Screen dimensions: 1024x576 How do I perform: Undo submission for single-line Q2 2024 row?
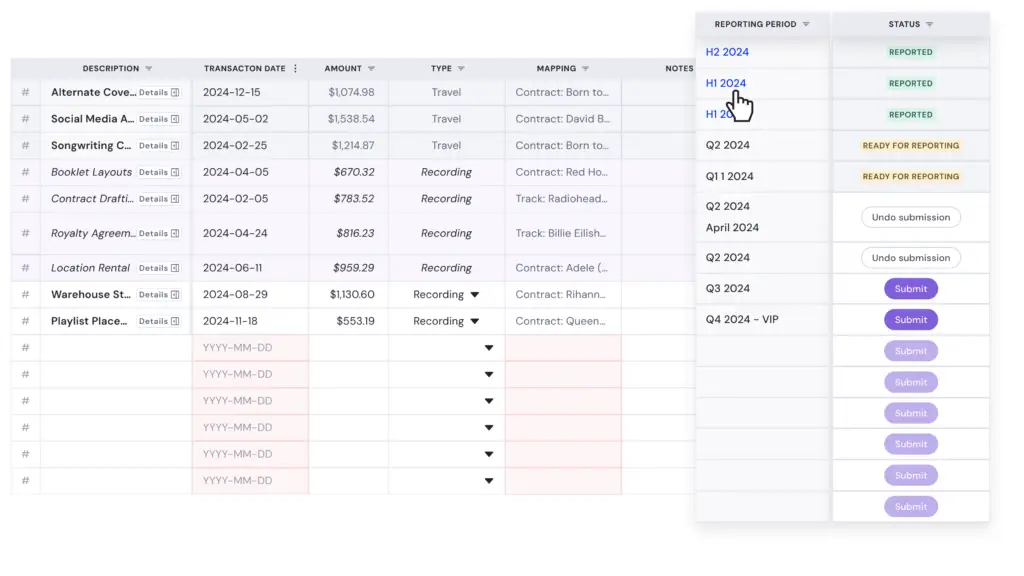click(x=910, y=258)
